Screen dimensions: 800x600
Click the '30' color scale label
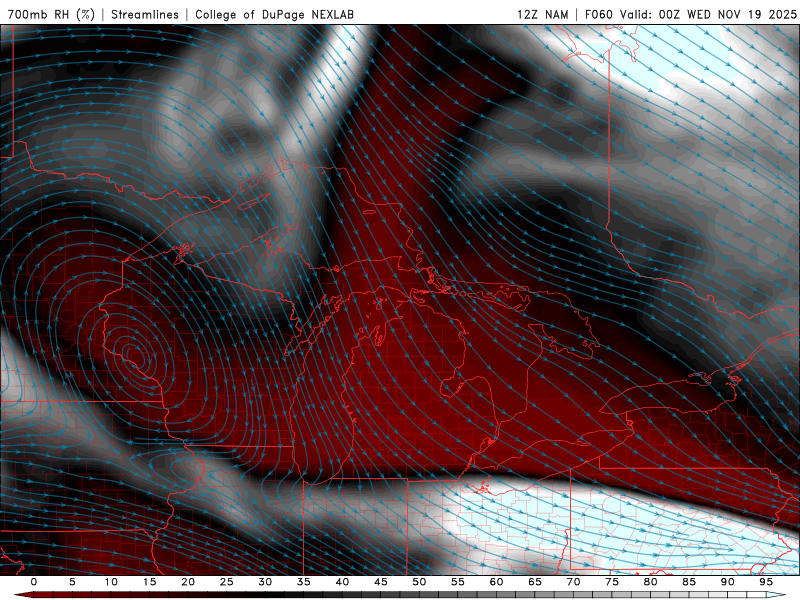click(265, 582)
